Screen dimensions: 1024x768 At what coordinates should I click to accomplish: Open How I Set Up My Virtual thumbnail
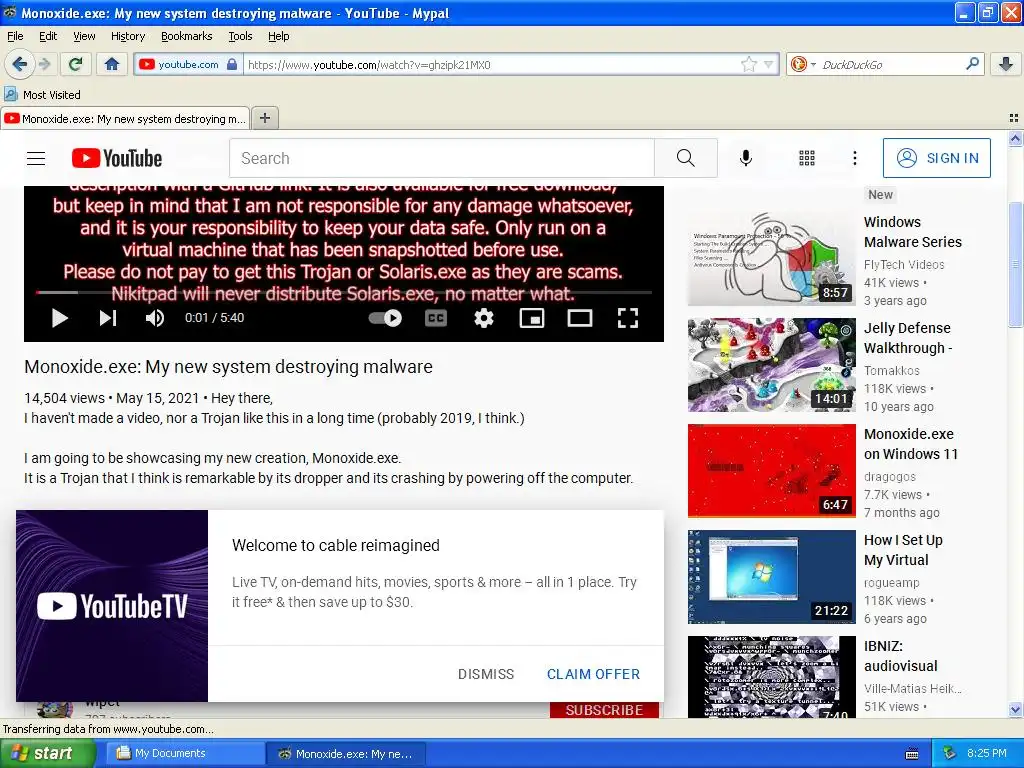[771, 577]
